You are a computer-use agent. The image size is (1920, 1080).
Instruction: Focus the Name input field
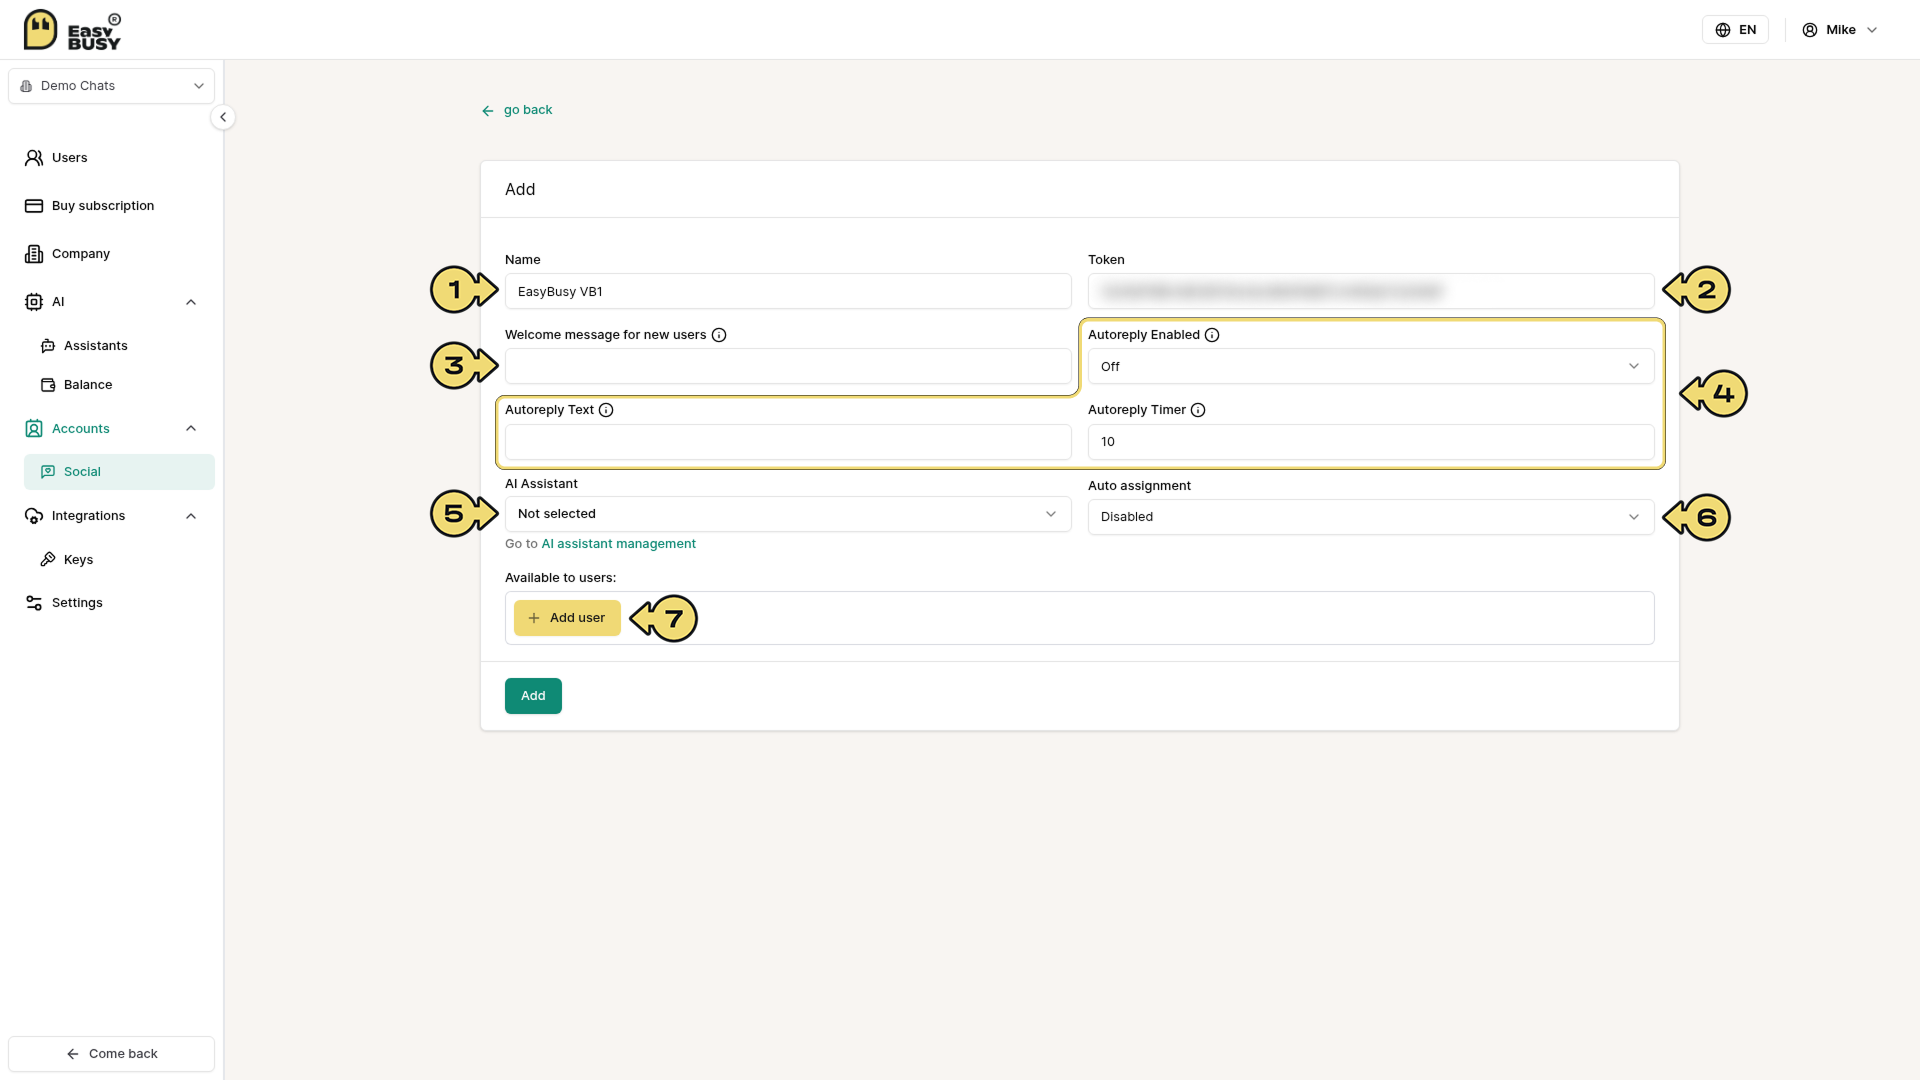788,292
